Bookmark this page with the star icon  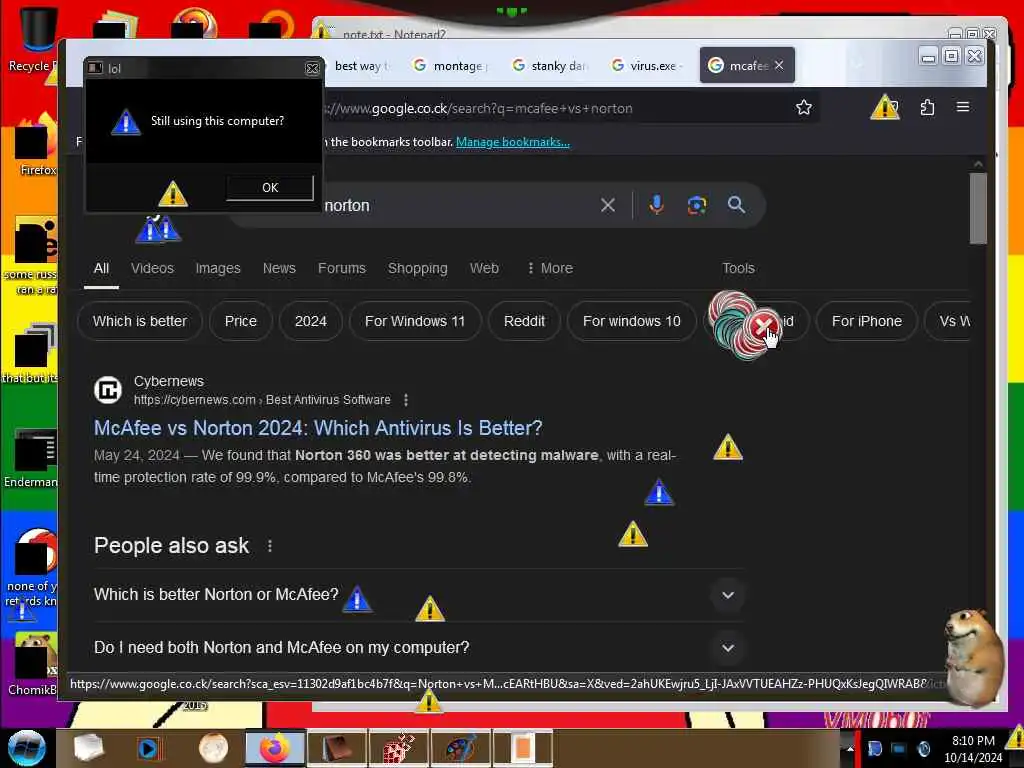(x=804, y=108)
